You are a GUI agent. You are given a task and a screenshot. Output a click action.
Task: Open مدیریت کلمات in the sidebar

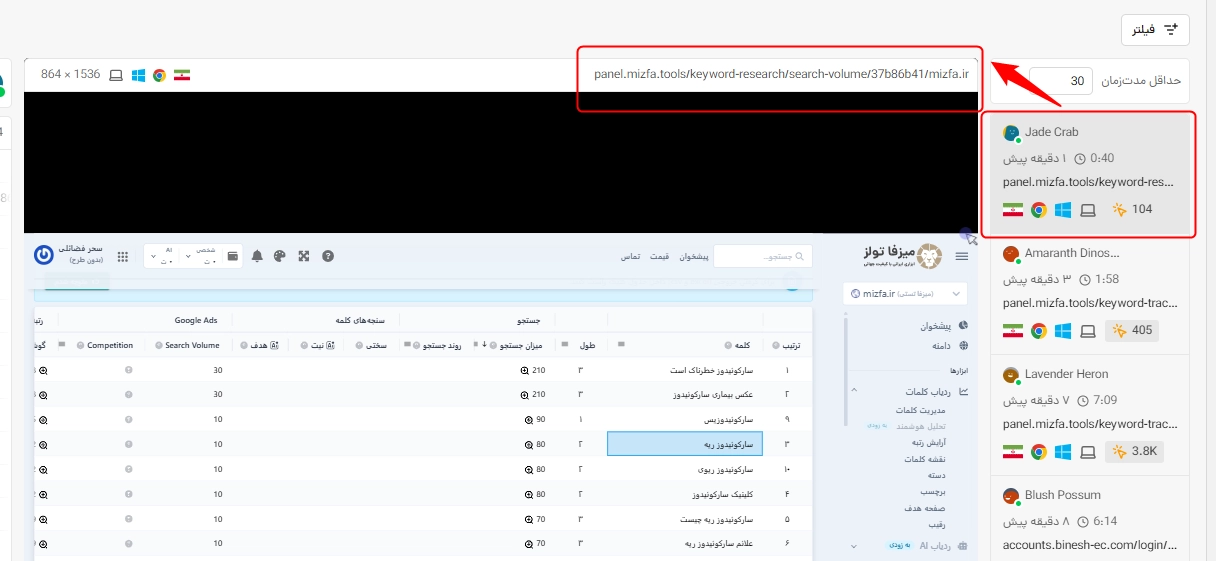click(x=921, y=410)
